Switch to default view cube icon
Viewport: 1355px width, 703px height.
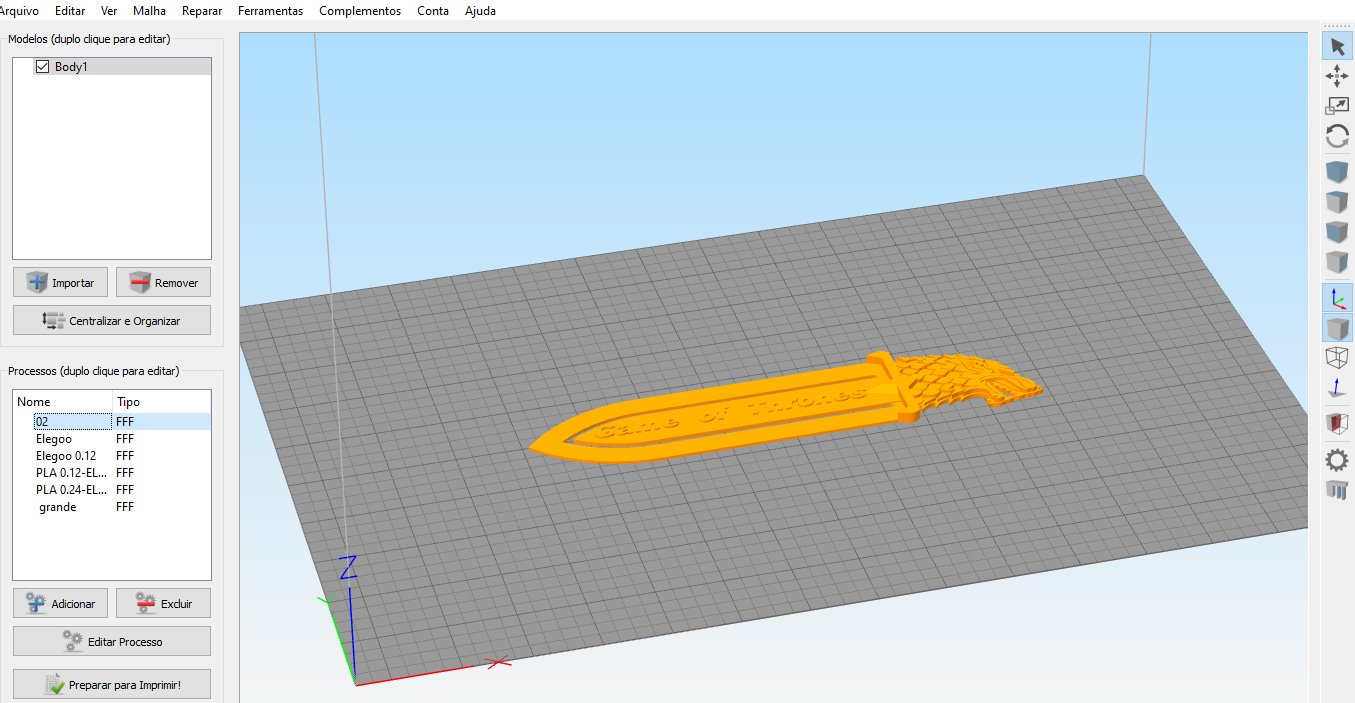(1337, 172)
